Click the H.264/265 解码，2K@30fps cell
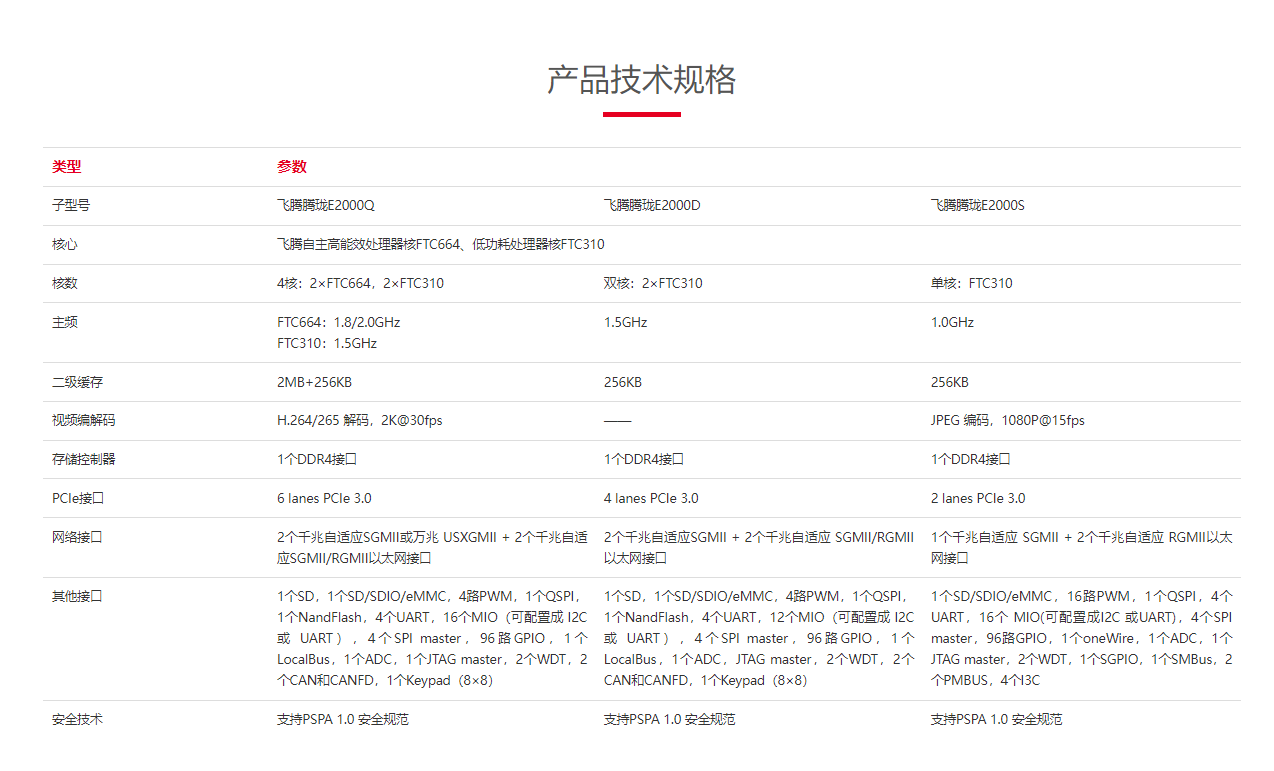 [x=360, y=421]
